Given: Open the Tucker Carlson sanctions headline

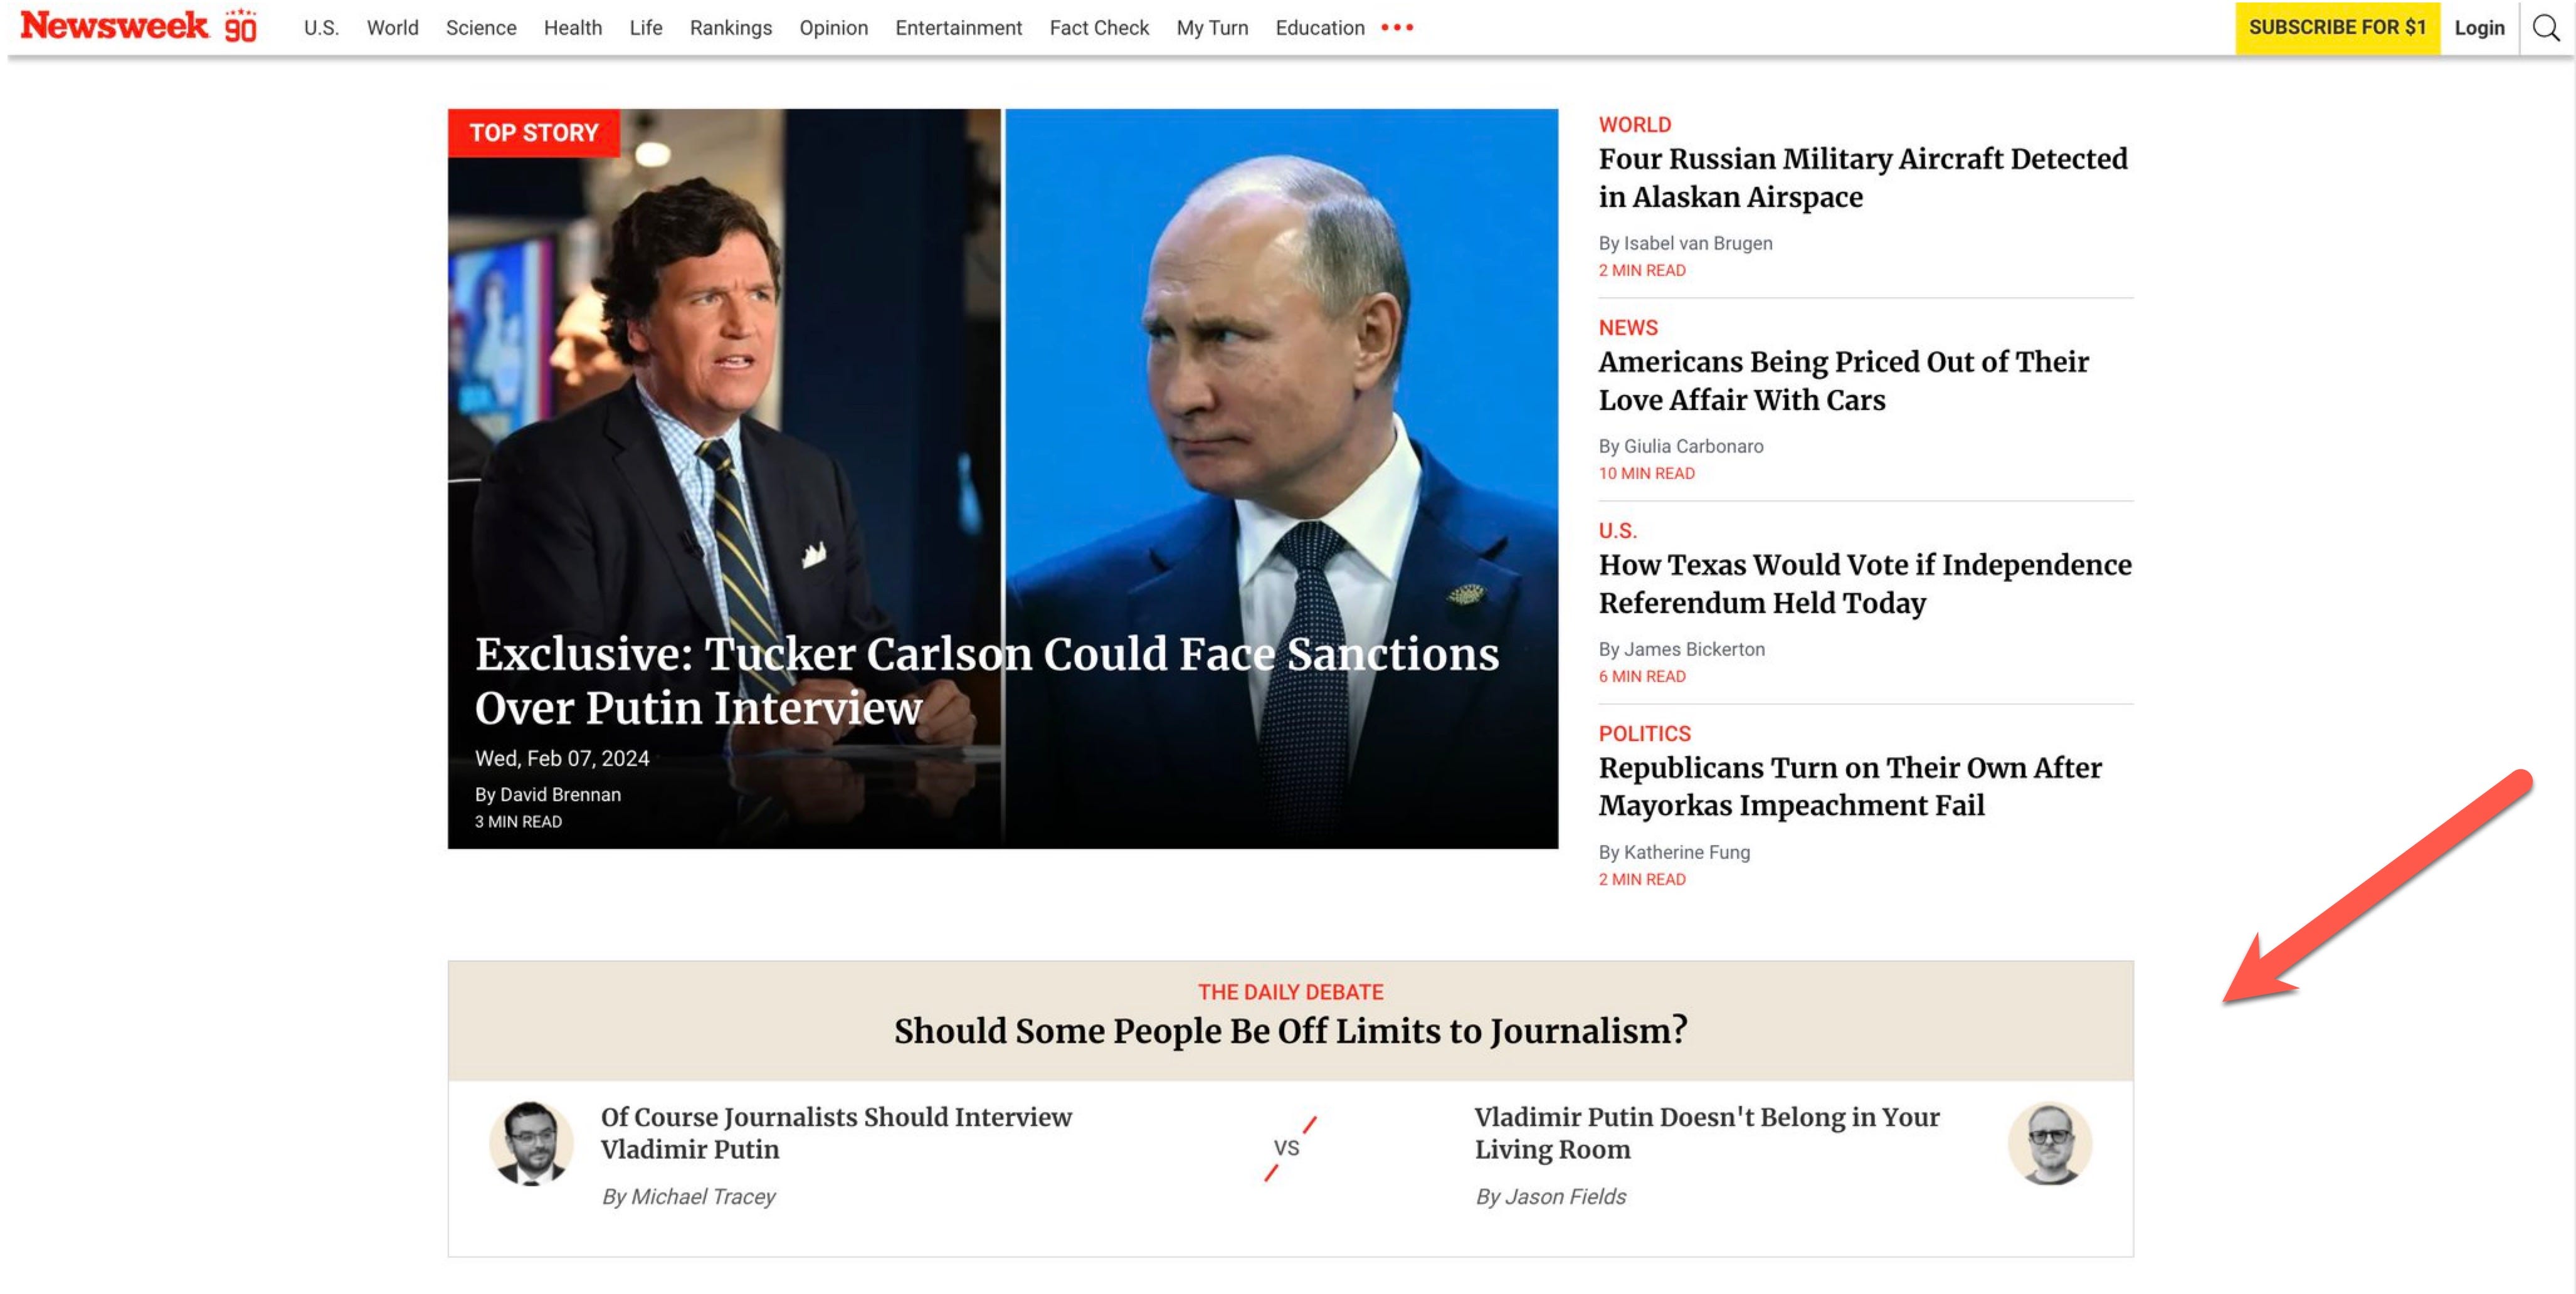Looking at the screenshot, I should pyautogui.click(x=986, y=680).
